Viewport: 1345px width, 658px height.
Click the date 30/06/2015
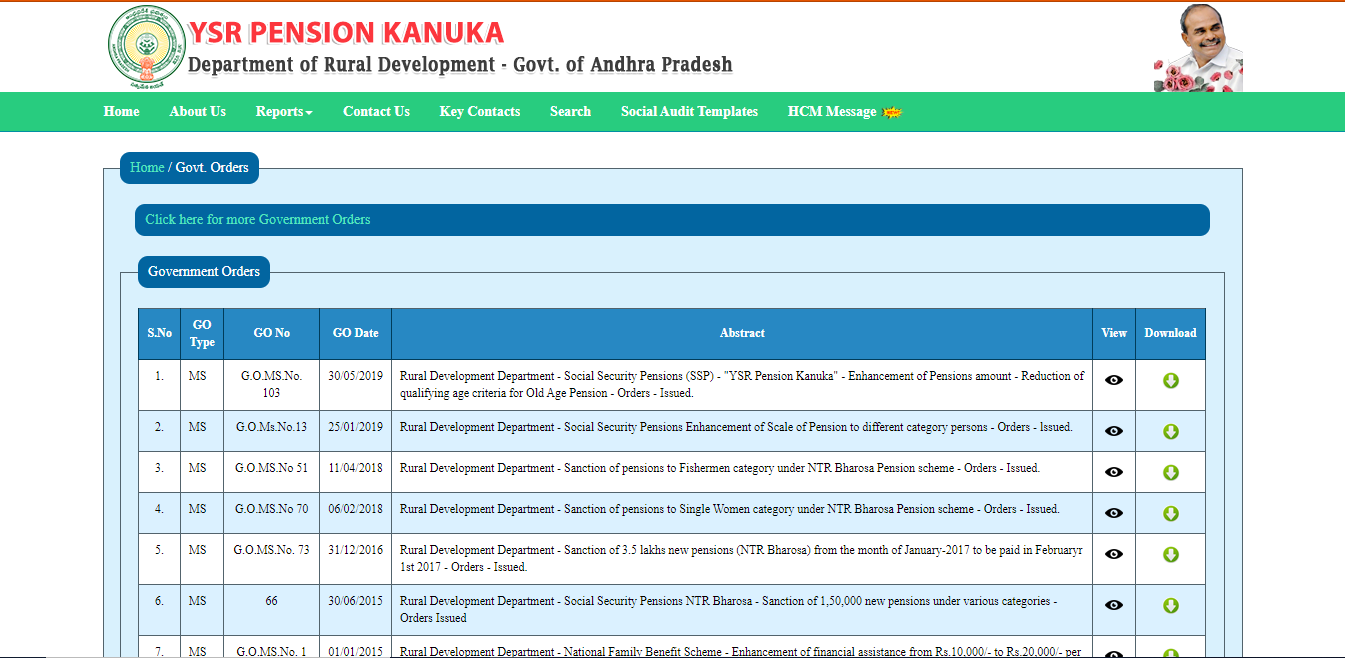(x=356, y=601)
